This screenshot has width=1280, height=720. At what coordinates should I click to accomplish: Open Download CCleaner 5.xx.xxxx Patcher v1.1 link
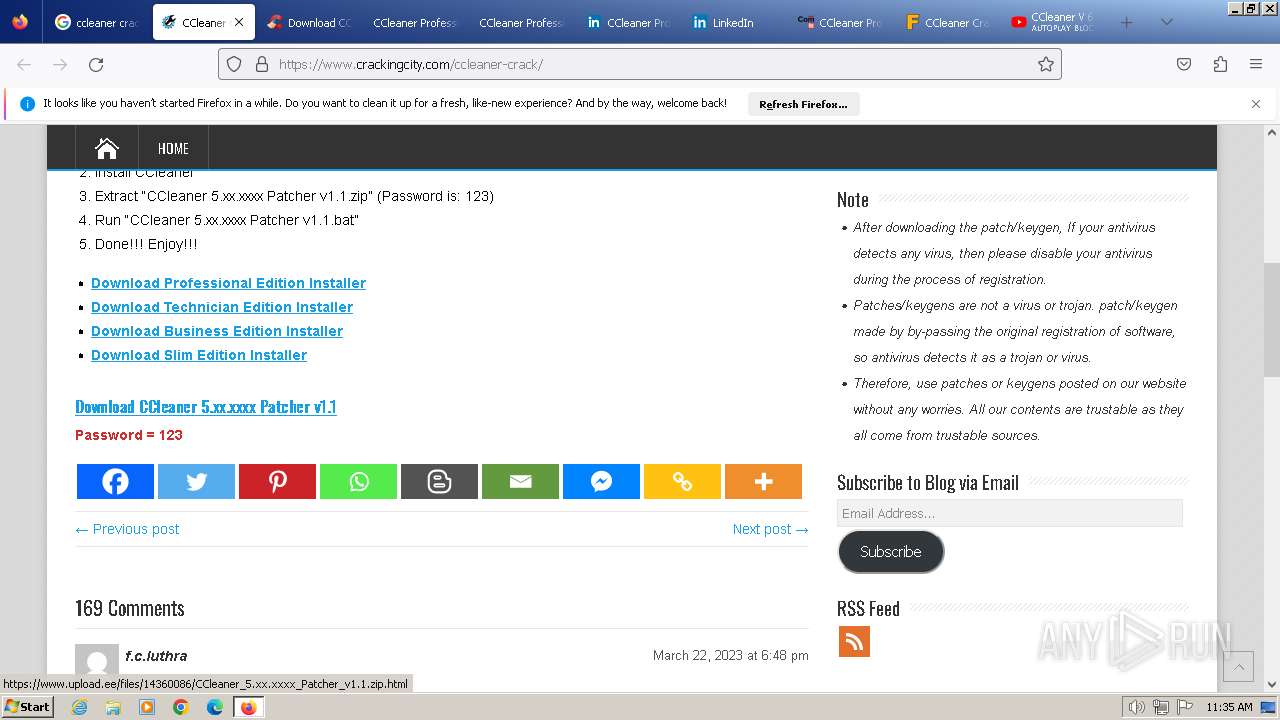[206, 407]
